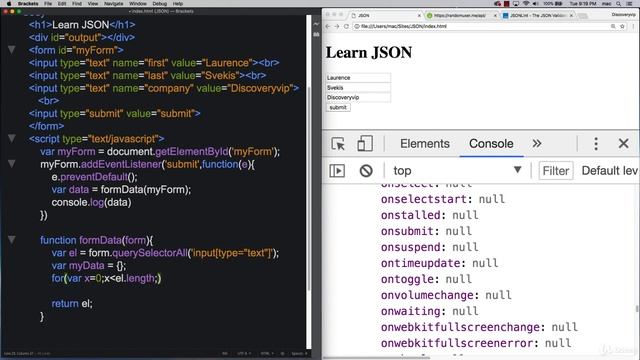Image resolution: width=640 pixels, height=360 pixels.
Task: Select the DevTools inspect element icon
Action: 338,144
